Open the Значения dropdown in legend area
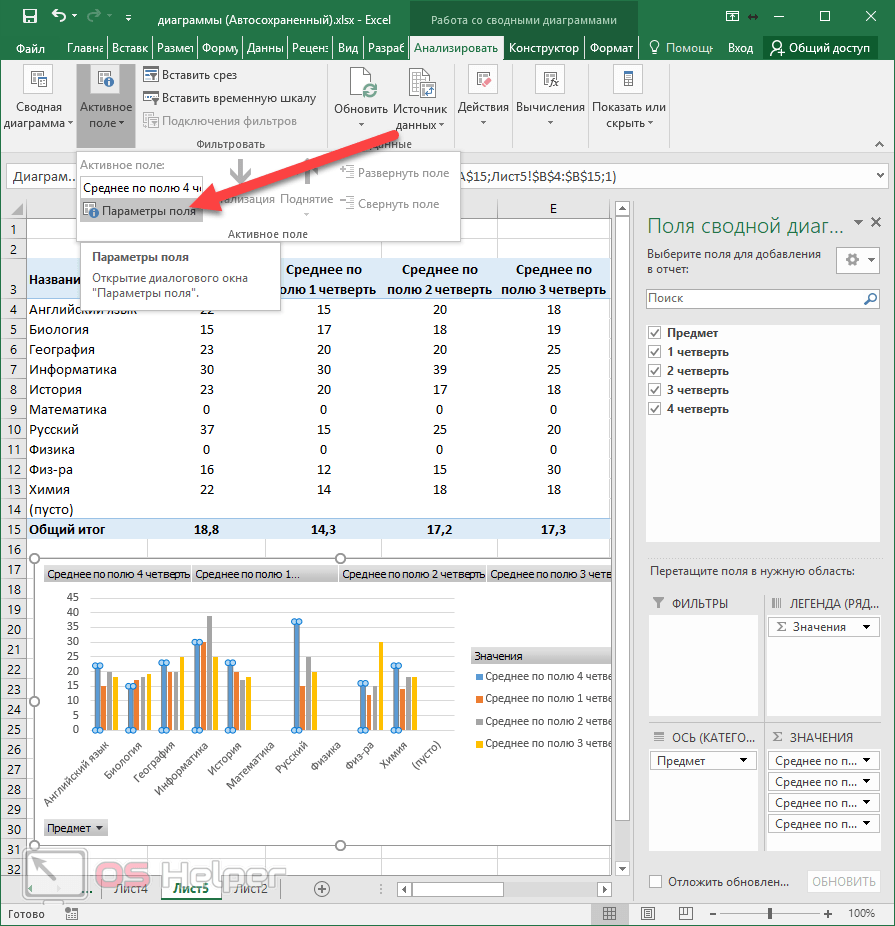 click(865, 627)
